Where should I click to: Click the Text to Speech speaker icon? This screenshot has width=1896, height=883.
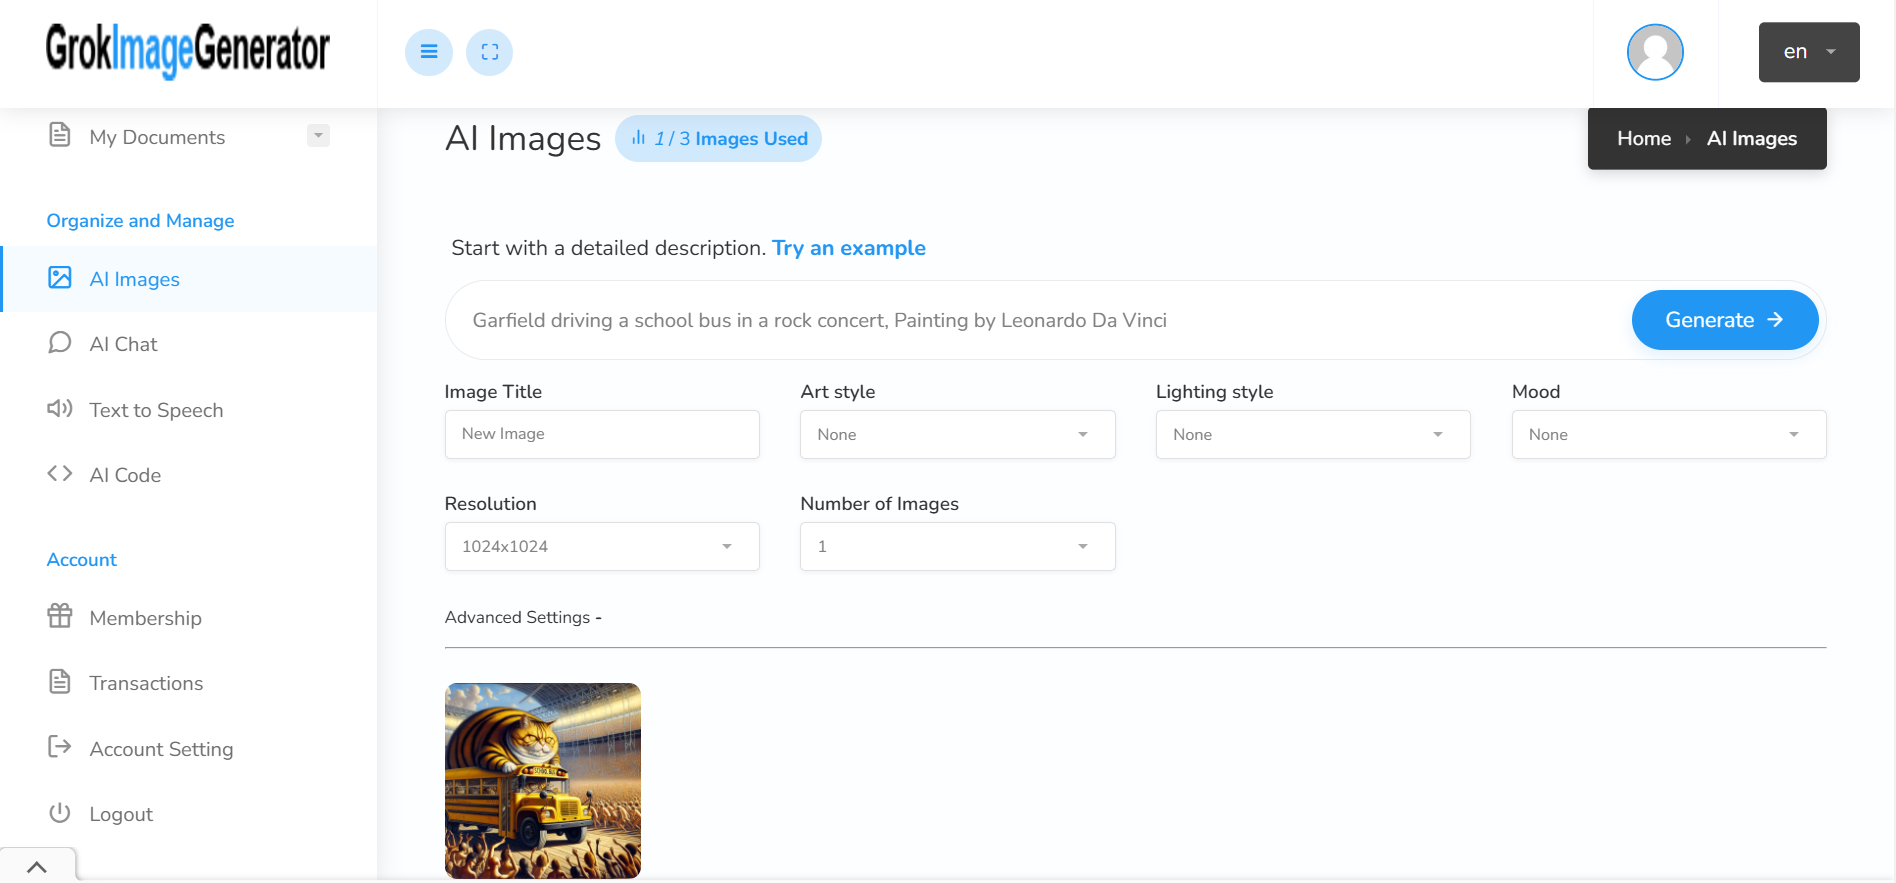coord(60,408)
